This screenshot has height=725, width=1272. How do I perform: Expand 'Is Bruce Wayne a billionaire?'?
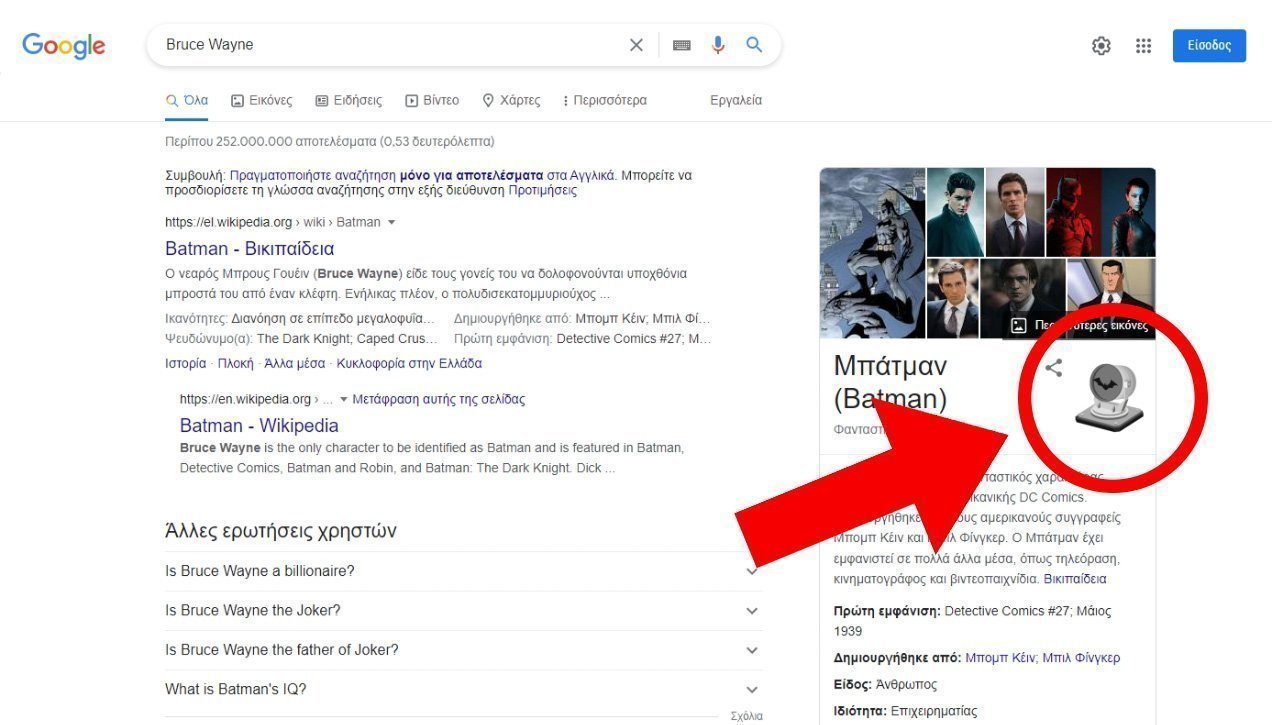464,571
